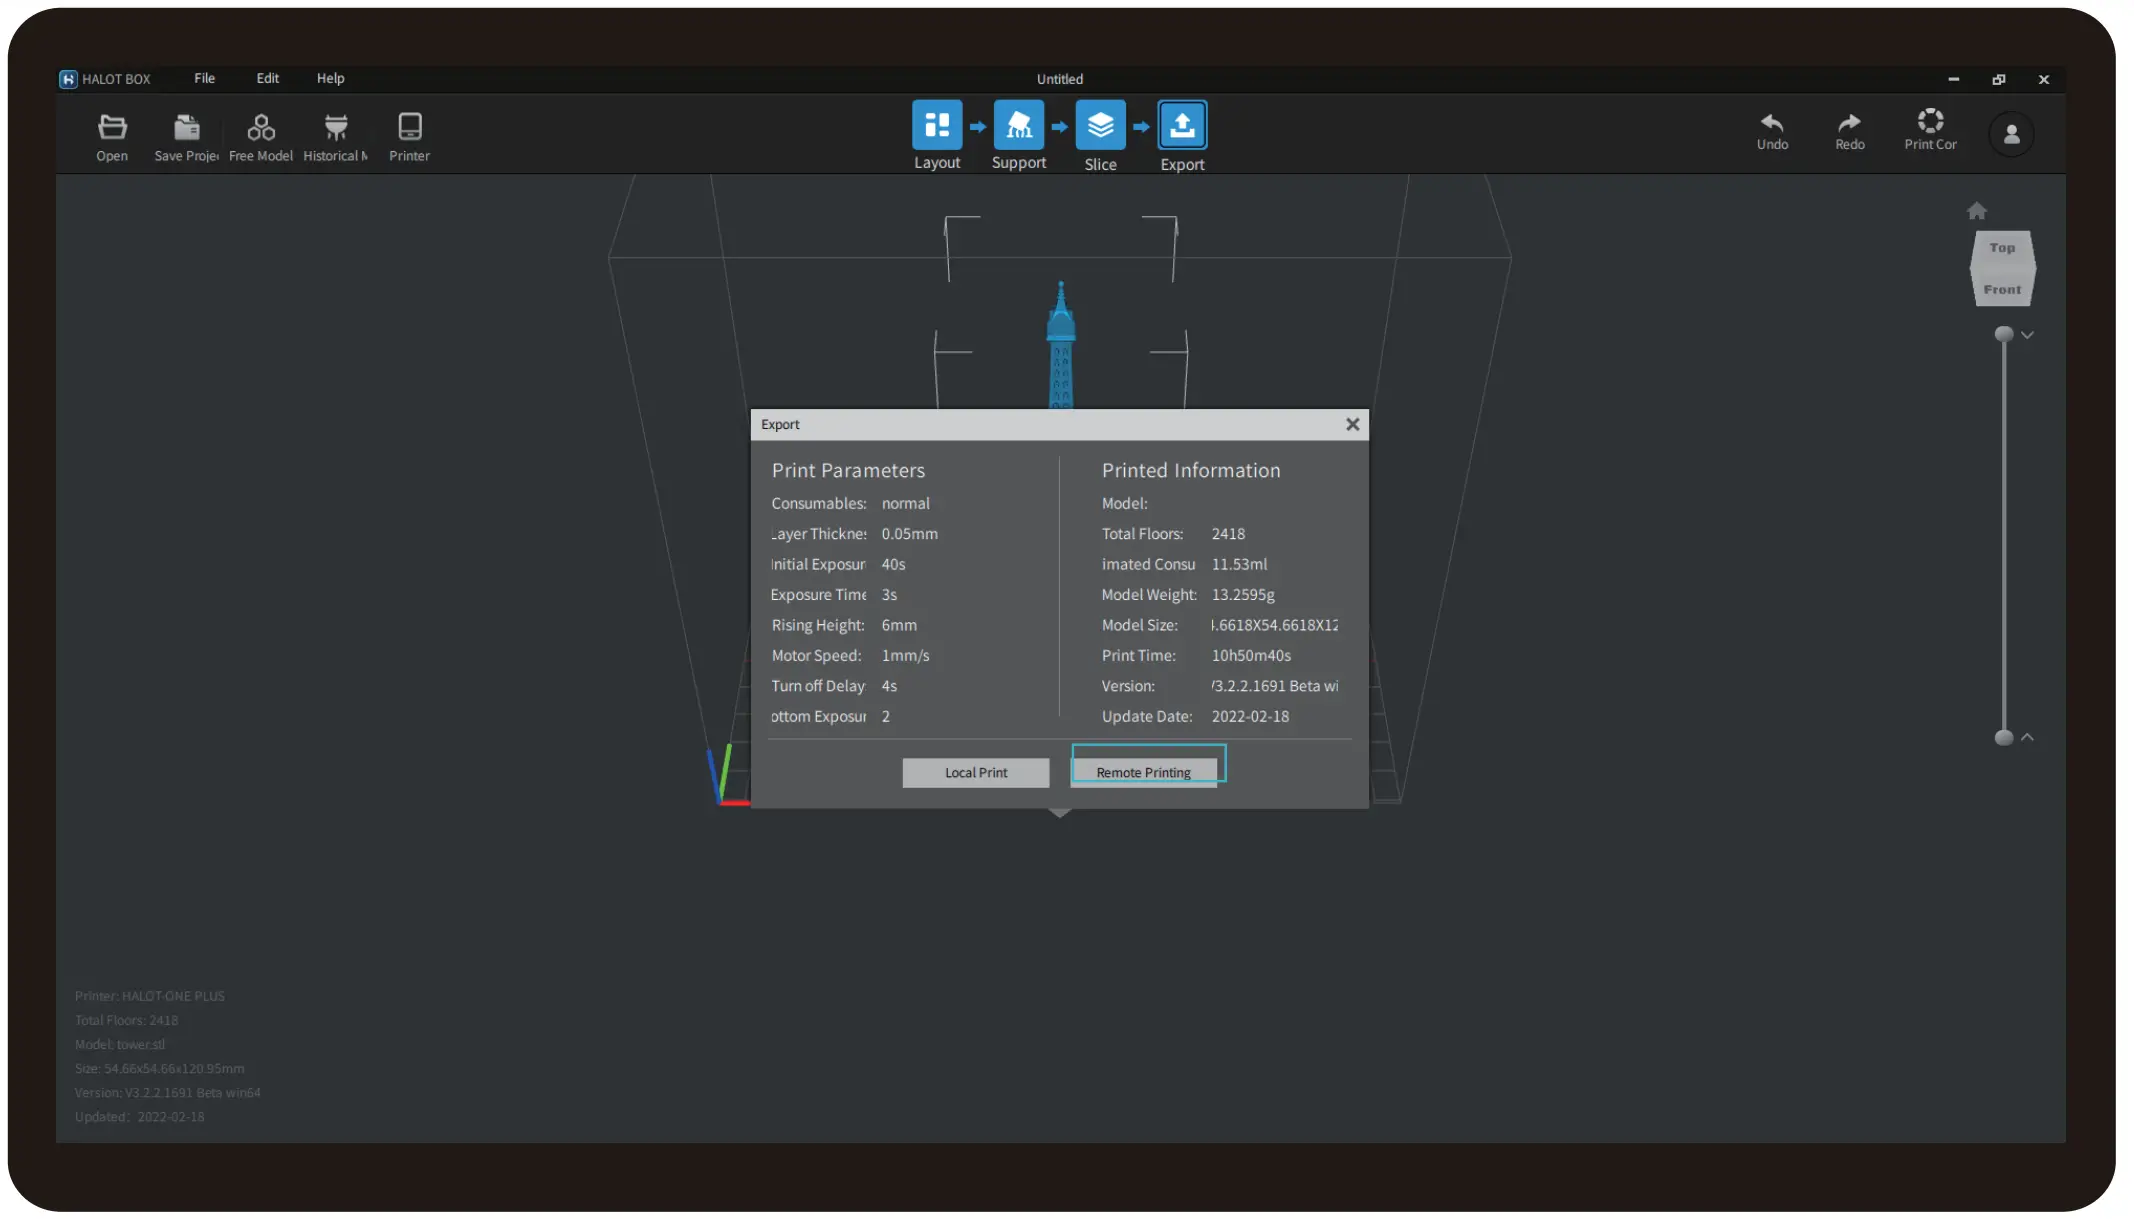
Task: Close the Export dialog
Action: point(1352,424)
